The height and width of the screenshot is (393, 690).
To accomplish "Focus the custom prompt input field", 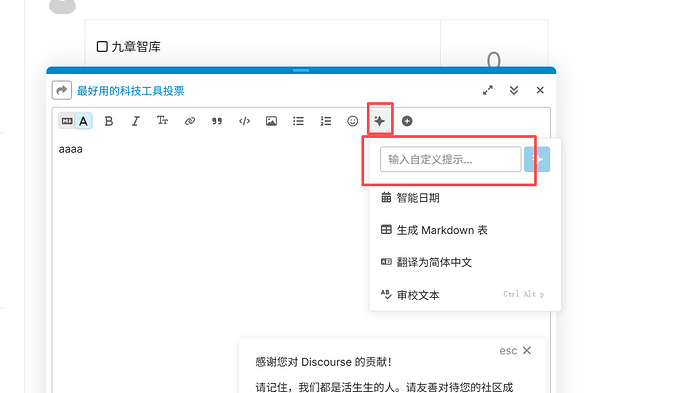I will (x=451, y=159).
